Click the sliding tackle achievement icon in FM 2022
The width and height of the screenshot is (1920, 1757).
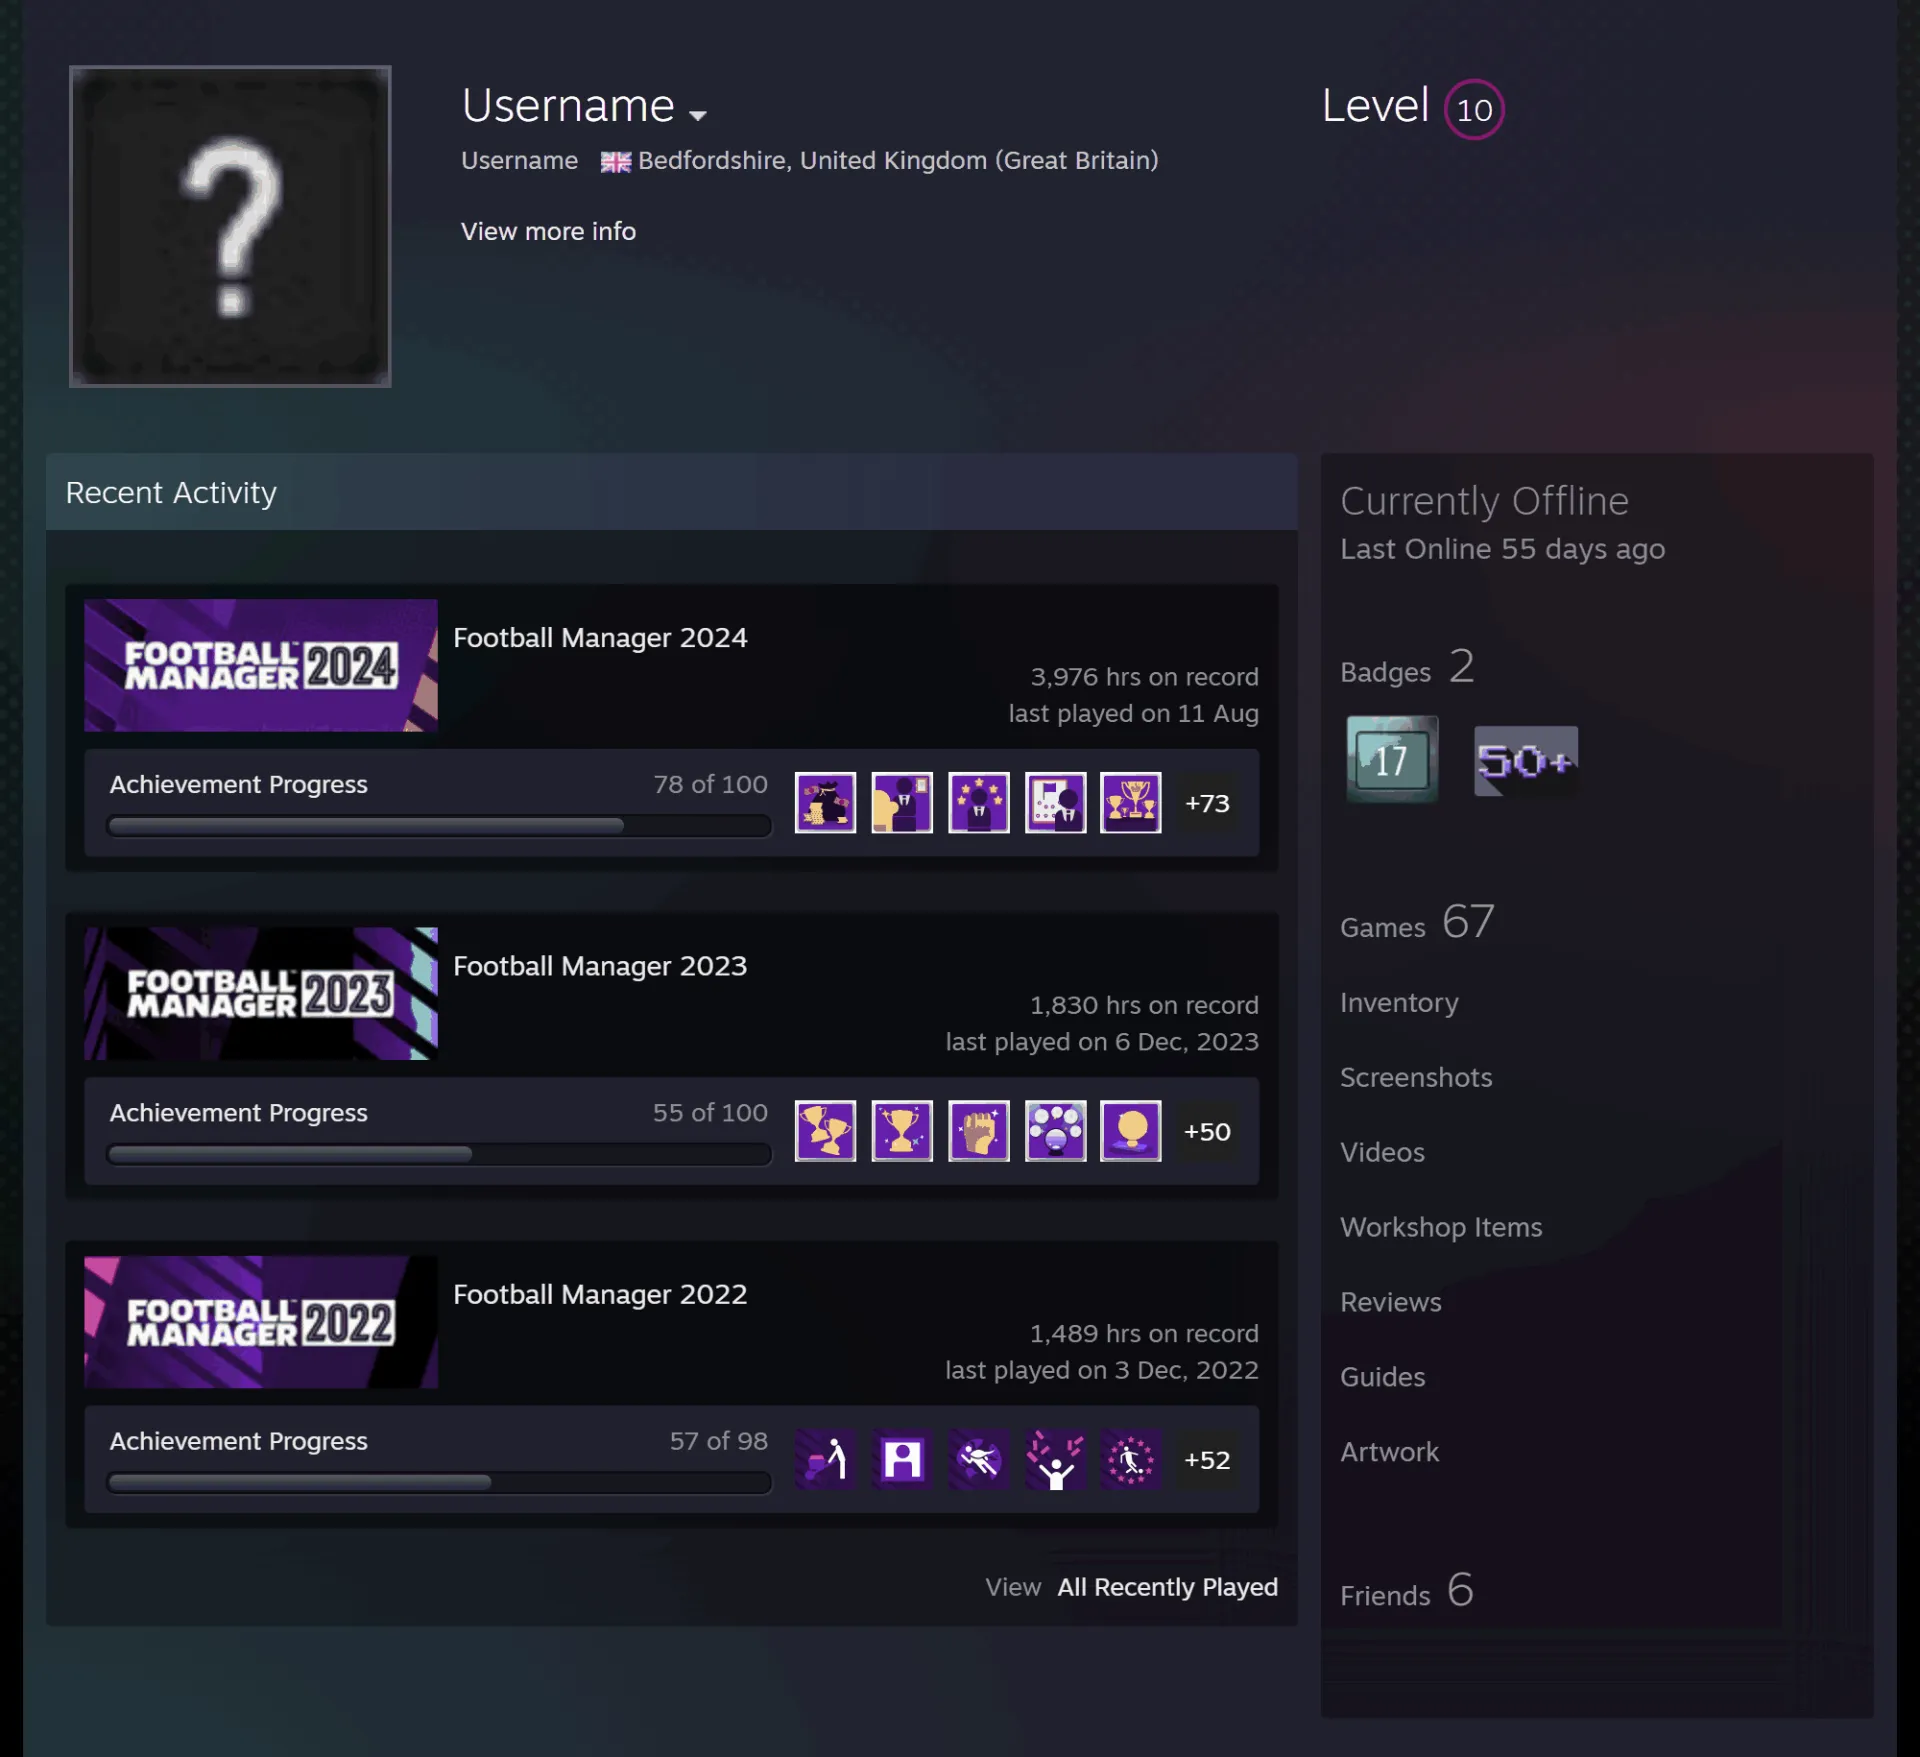click(x=979, y=1460)
